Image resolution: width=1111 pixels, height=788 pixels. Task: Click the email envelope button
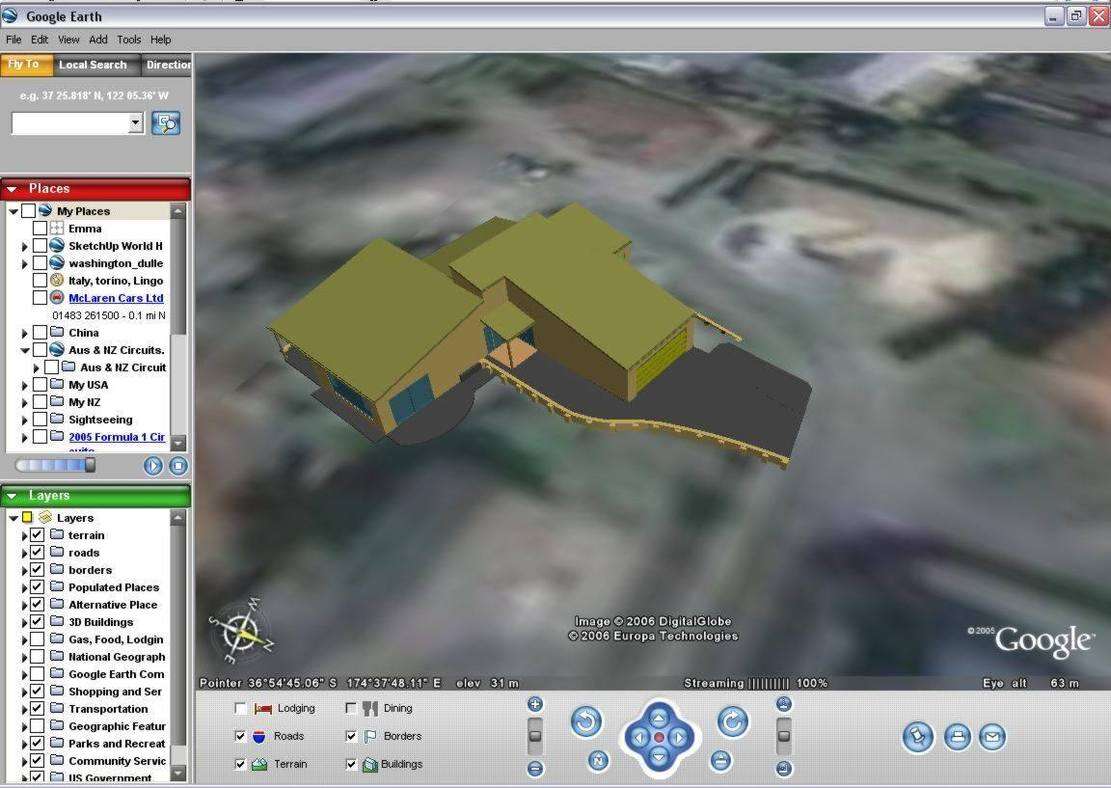pos(992,738)
